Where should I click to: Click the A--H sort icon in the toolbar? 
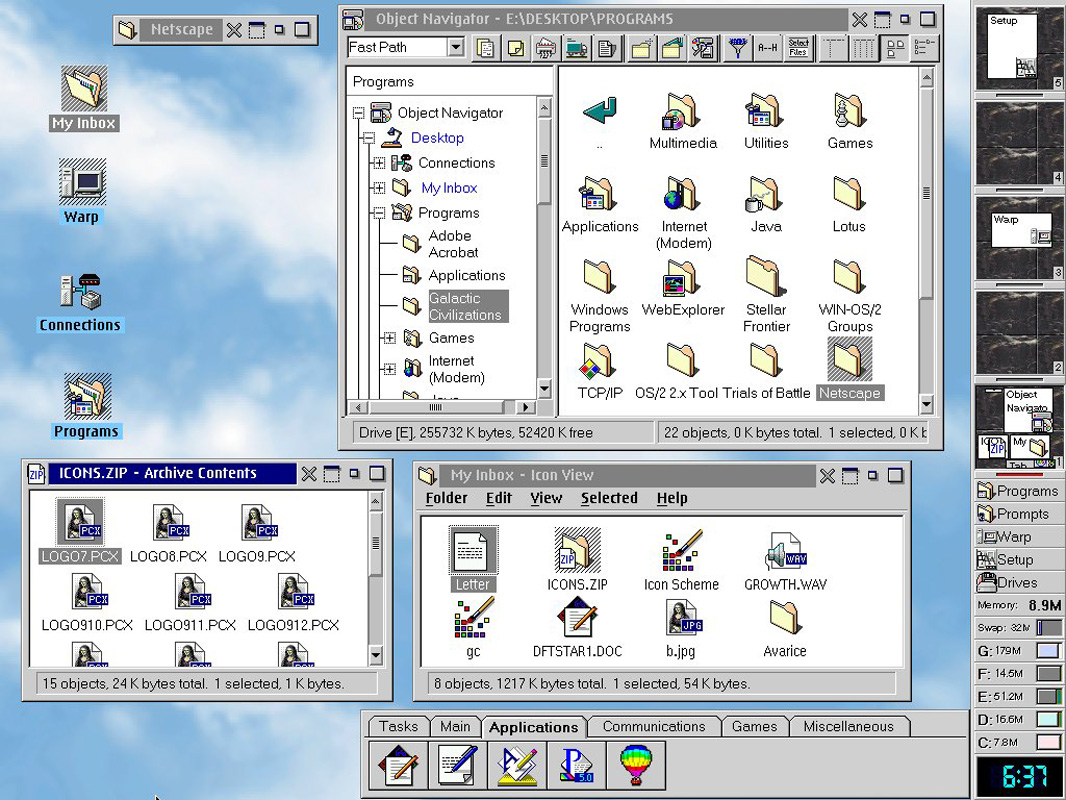pyautogui.click(x=768, y=47)
